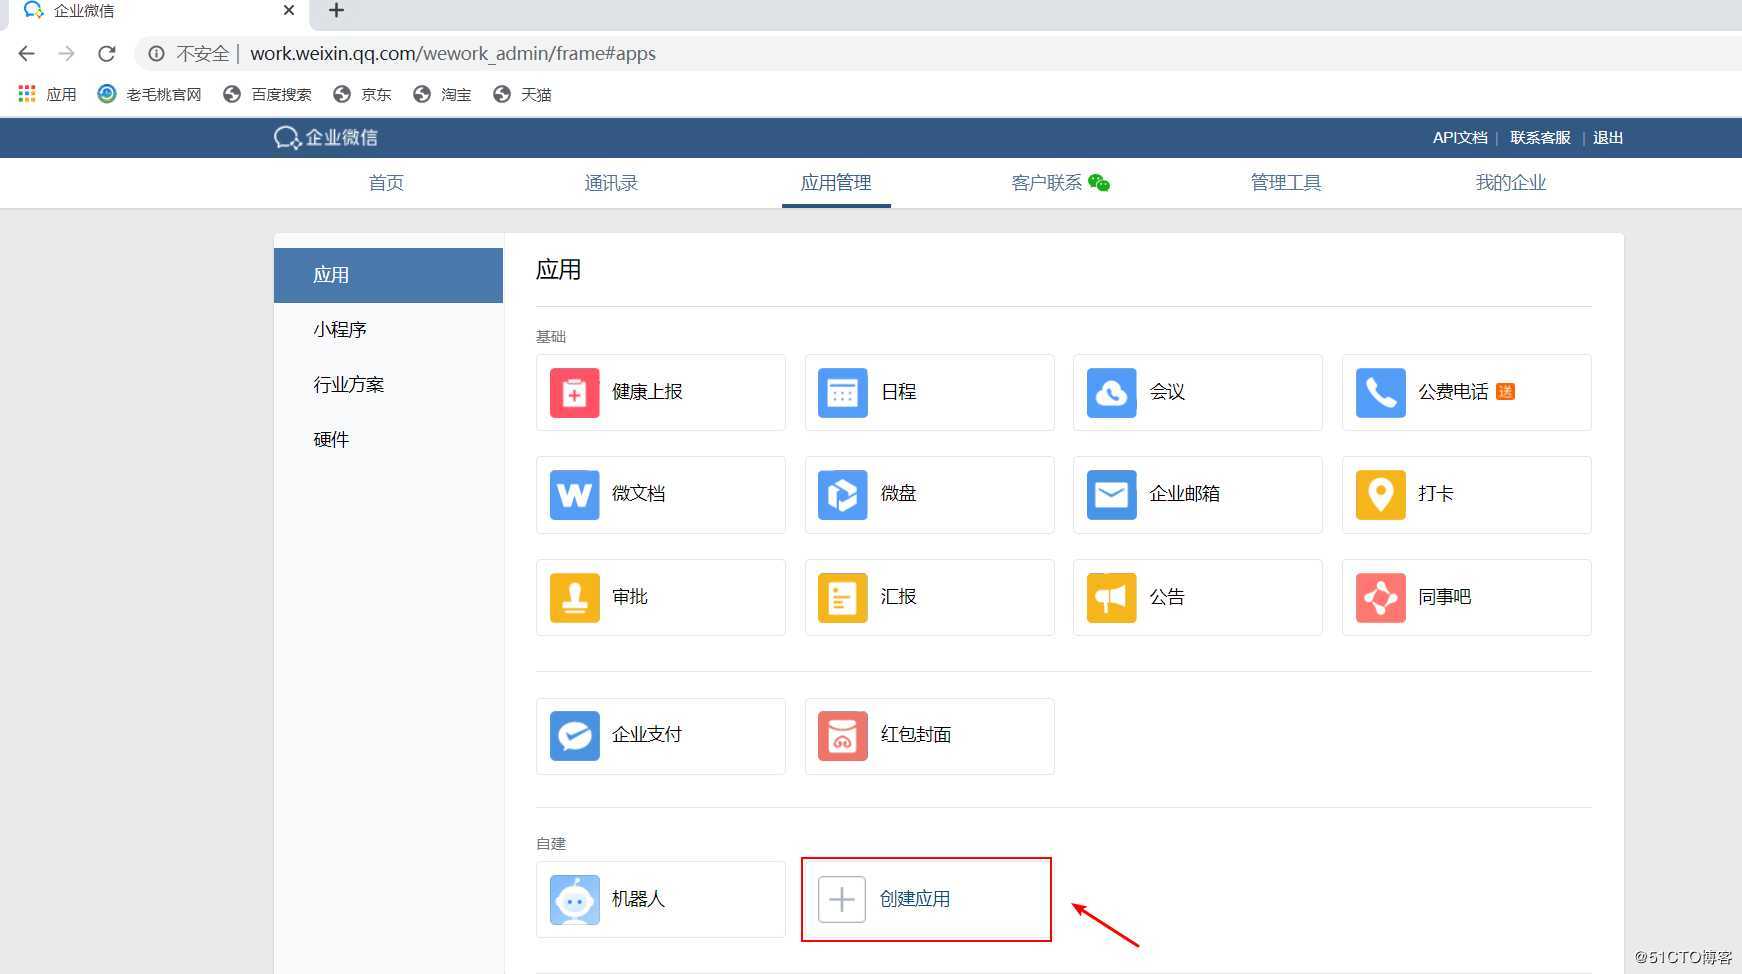This screenshot has height=974, width=1742.
Task: Open a new browser tab
Action: [x=336, y=10]
